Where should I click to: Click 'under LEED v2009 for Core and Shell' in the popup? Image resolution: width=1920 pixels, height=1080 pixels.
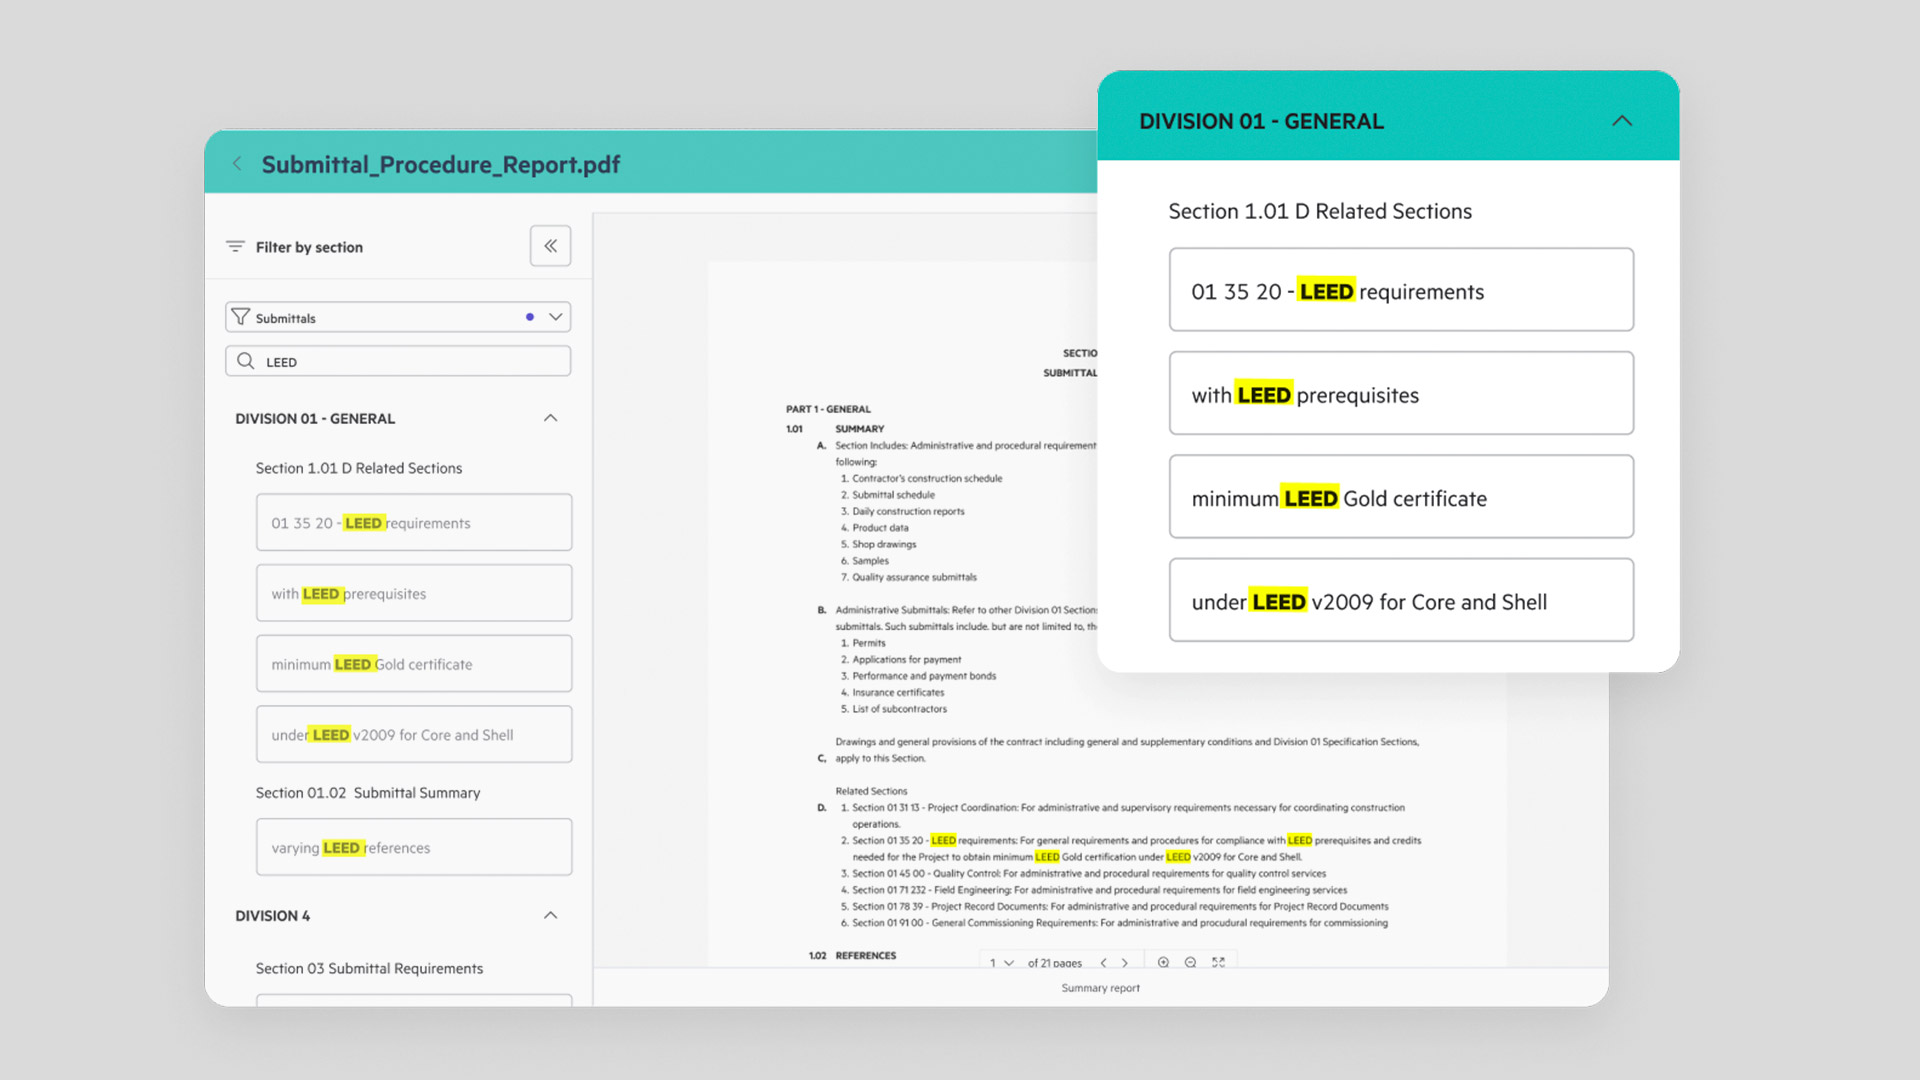point(1400,602)
